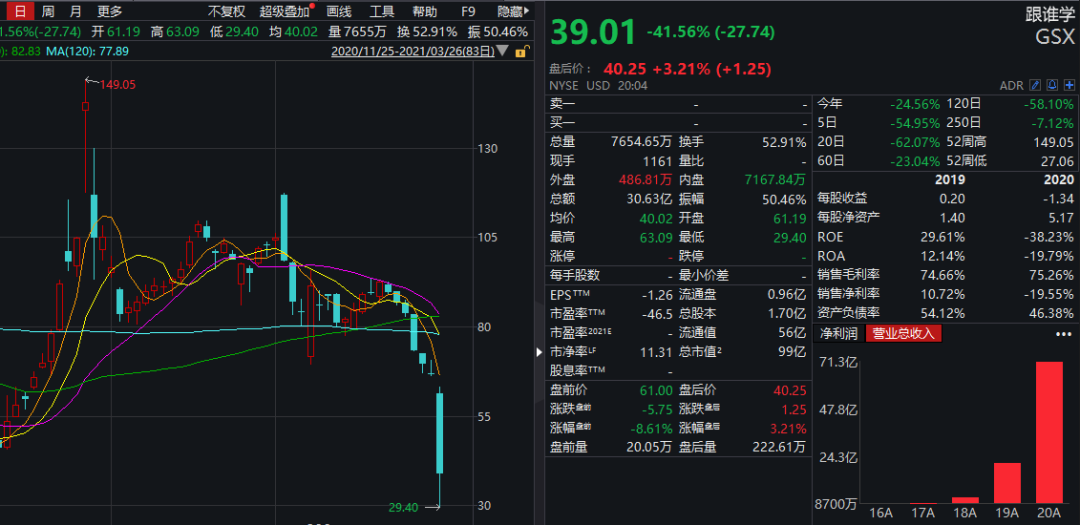
Task: Switch to the 日 daily chart period
Action: click(x=18, y=12)
